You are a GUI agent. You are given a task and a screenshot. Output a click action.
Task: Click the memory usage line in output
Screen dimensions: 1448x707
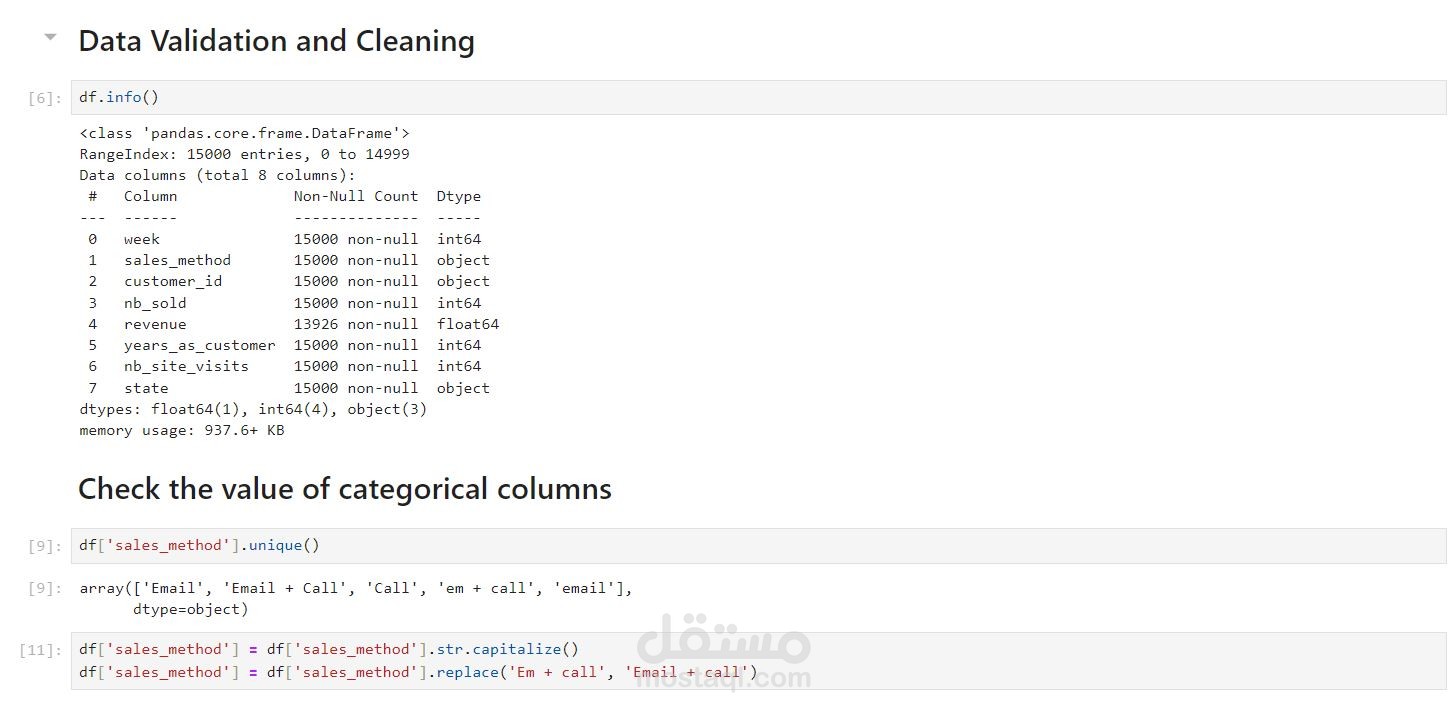pos(181,430)
